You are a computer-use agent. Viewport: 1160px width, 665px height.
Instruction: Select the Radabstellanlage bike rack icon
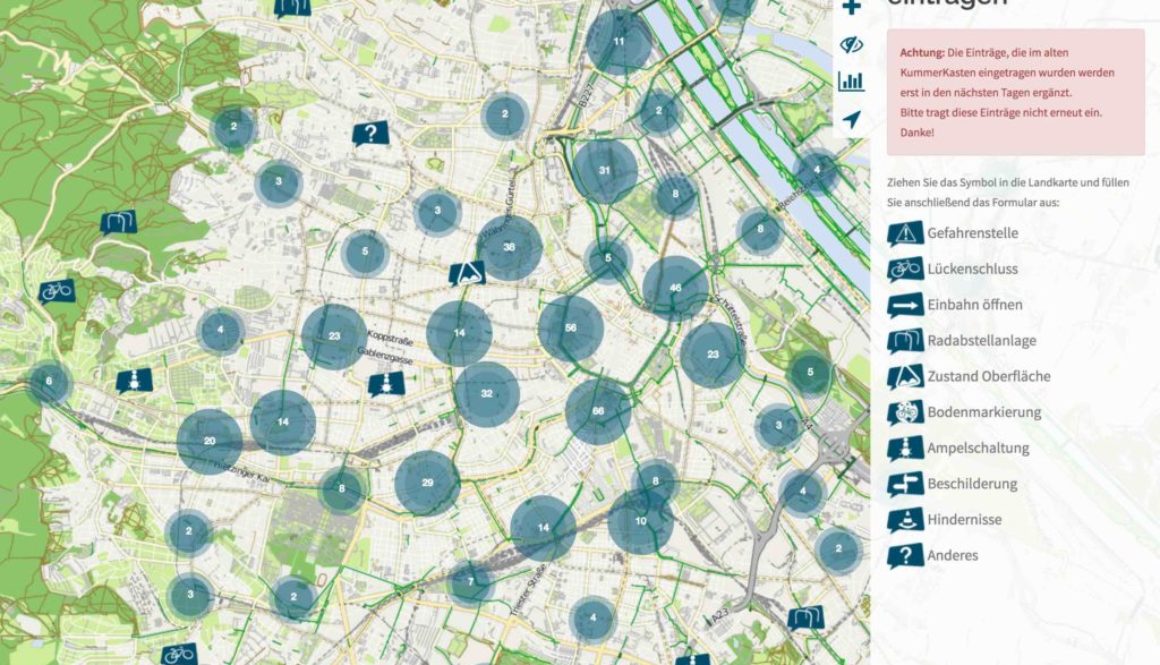click(x=906, y=341)
